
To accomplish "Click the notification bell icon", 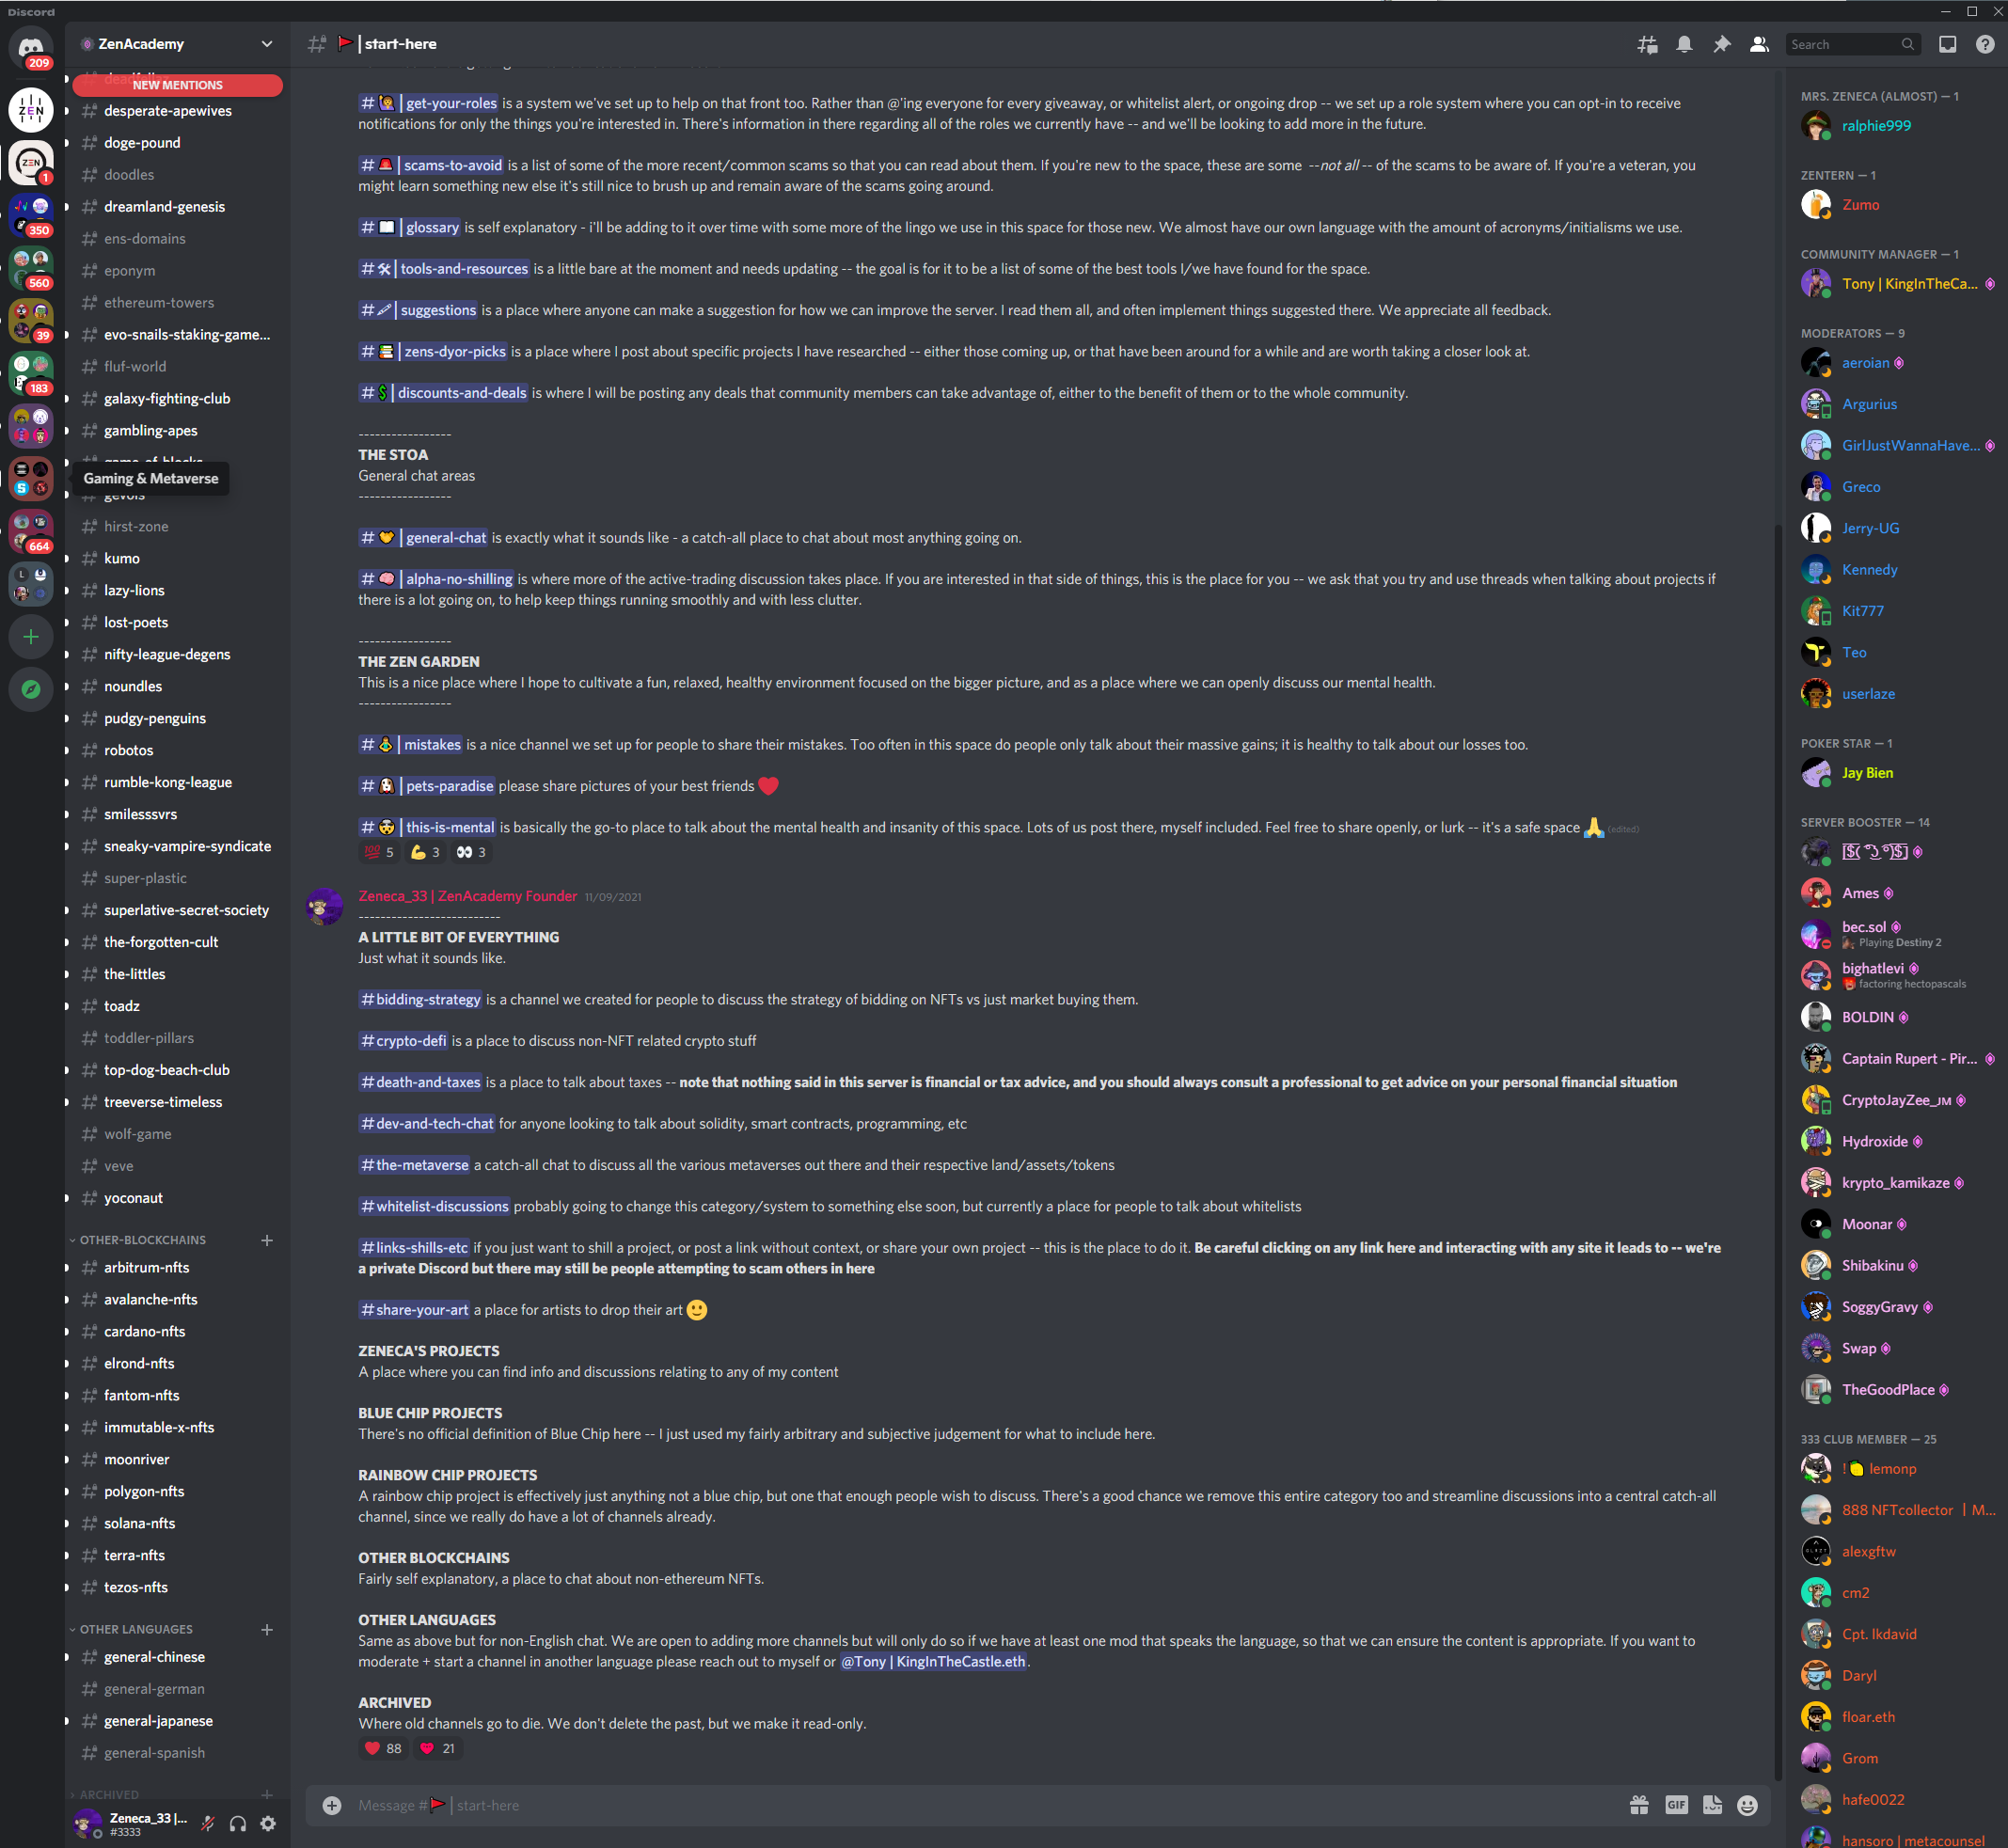I will (x=1686, y=43).
